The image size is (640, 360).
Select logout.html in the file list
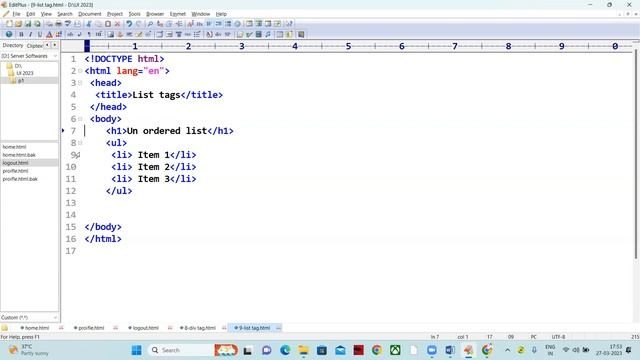tap(15, 163)
